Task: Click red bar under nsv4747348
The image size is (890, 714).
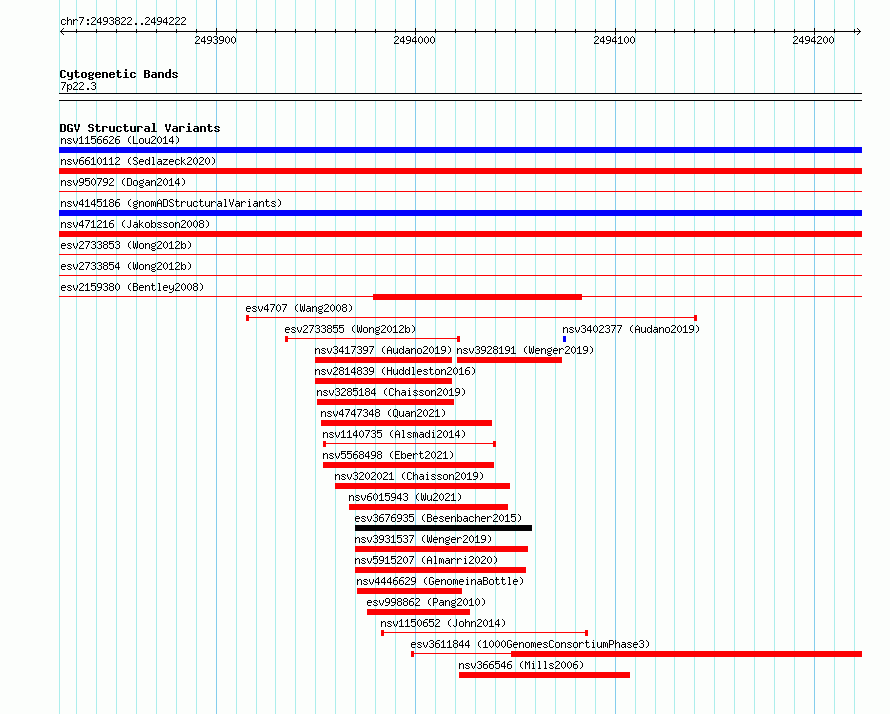Action: (406, 423)
